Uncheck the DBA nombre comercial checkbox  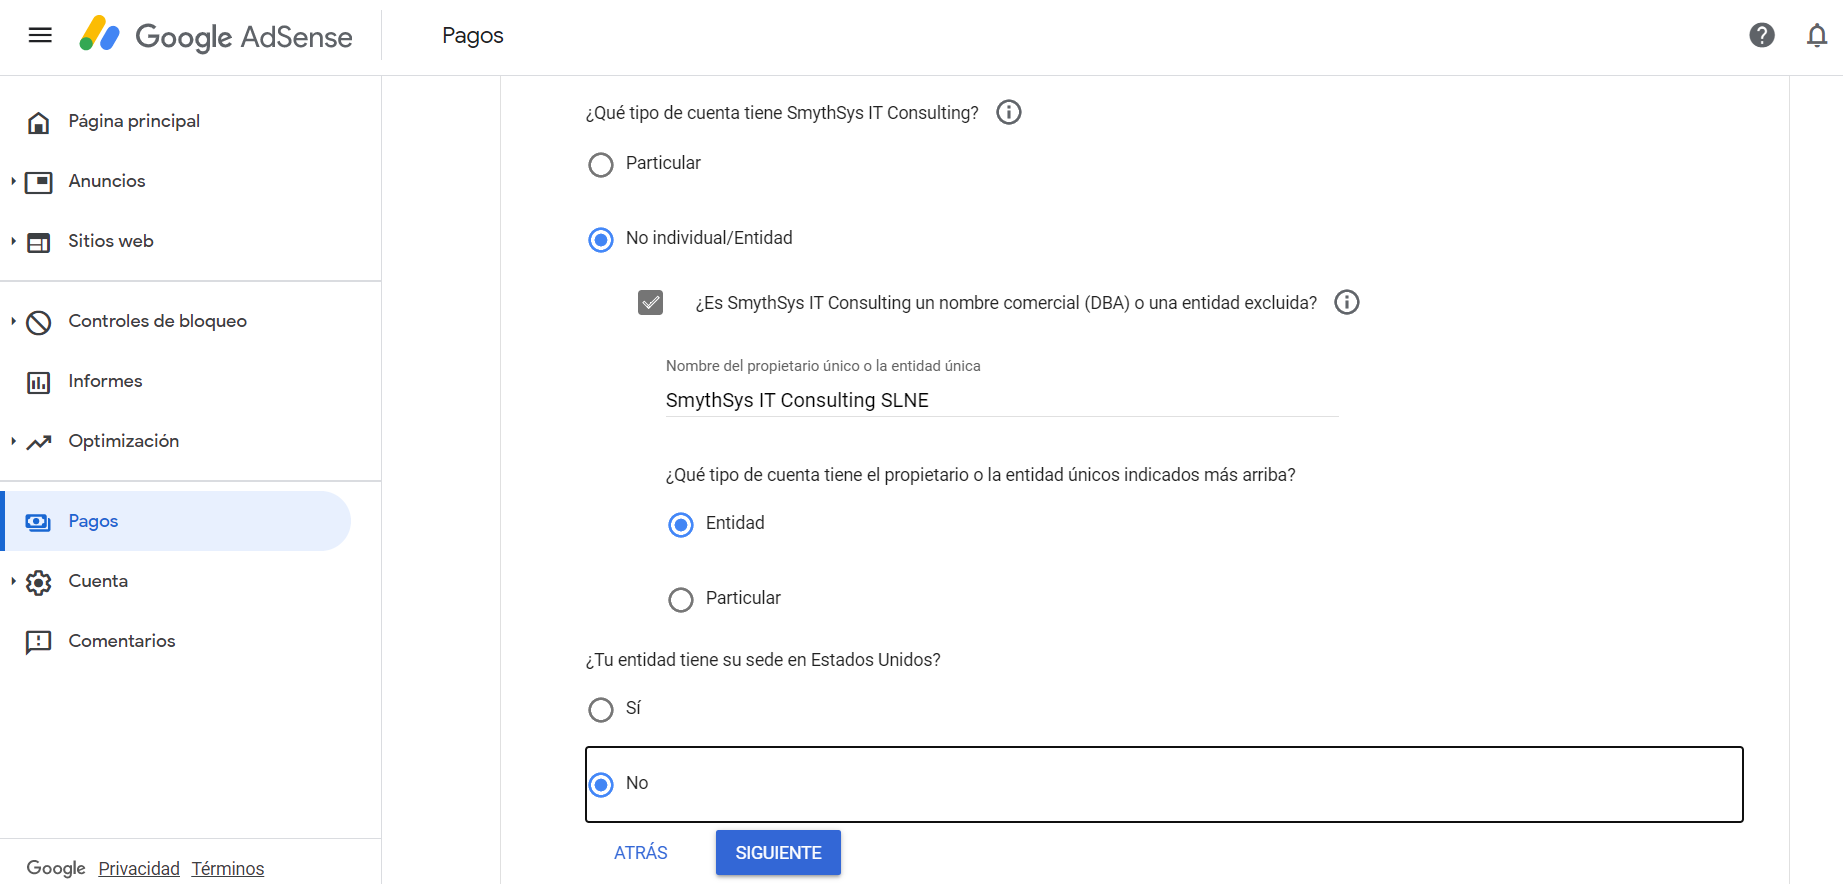point(651,302)
